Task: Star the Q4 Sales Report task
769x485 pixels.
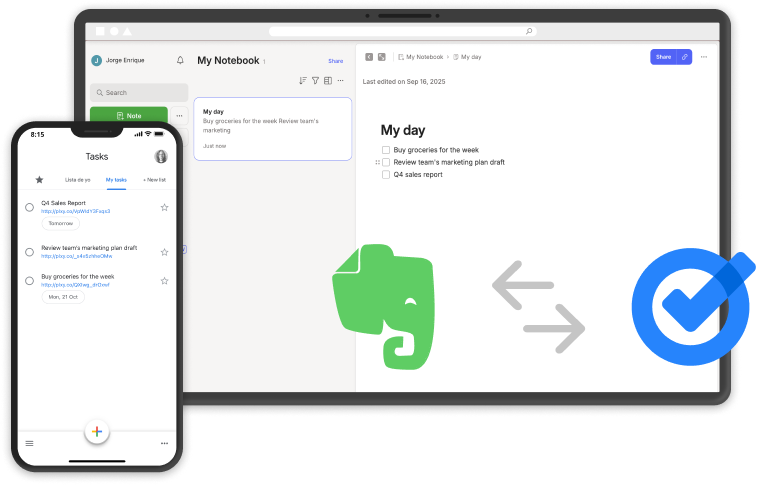Action: (164, 207)
